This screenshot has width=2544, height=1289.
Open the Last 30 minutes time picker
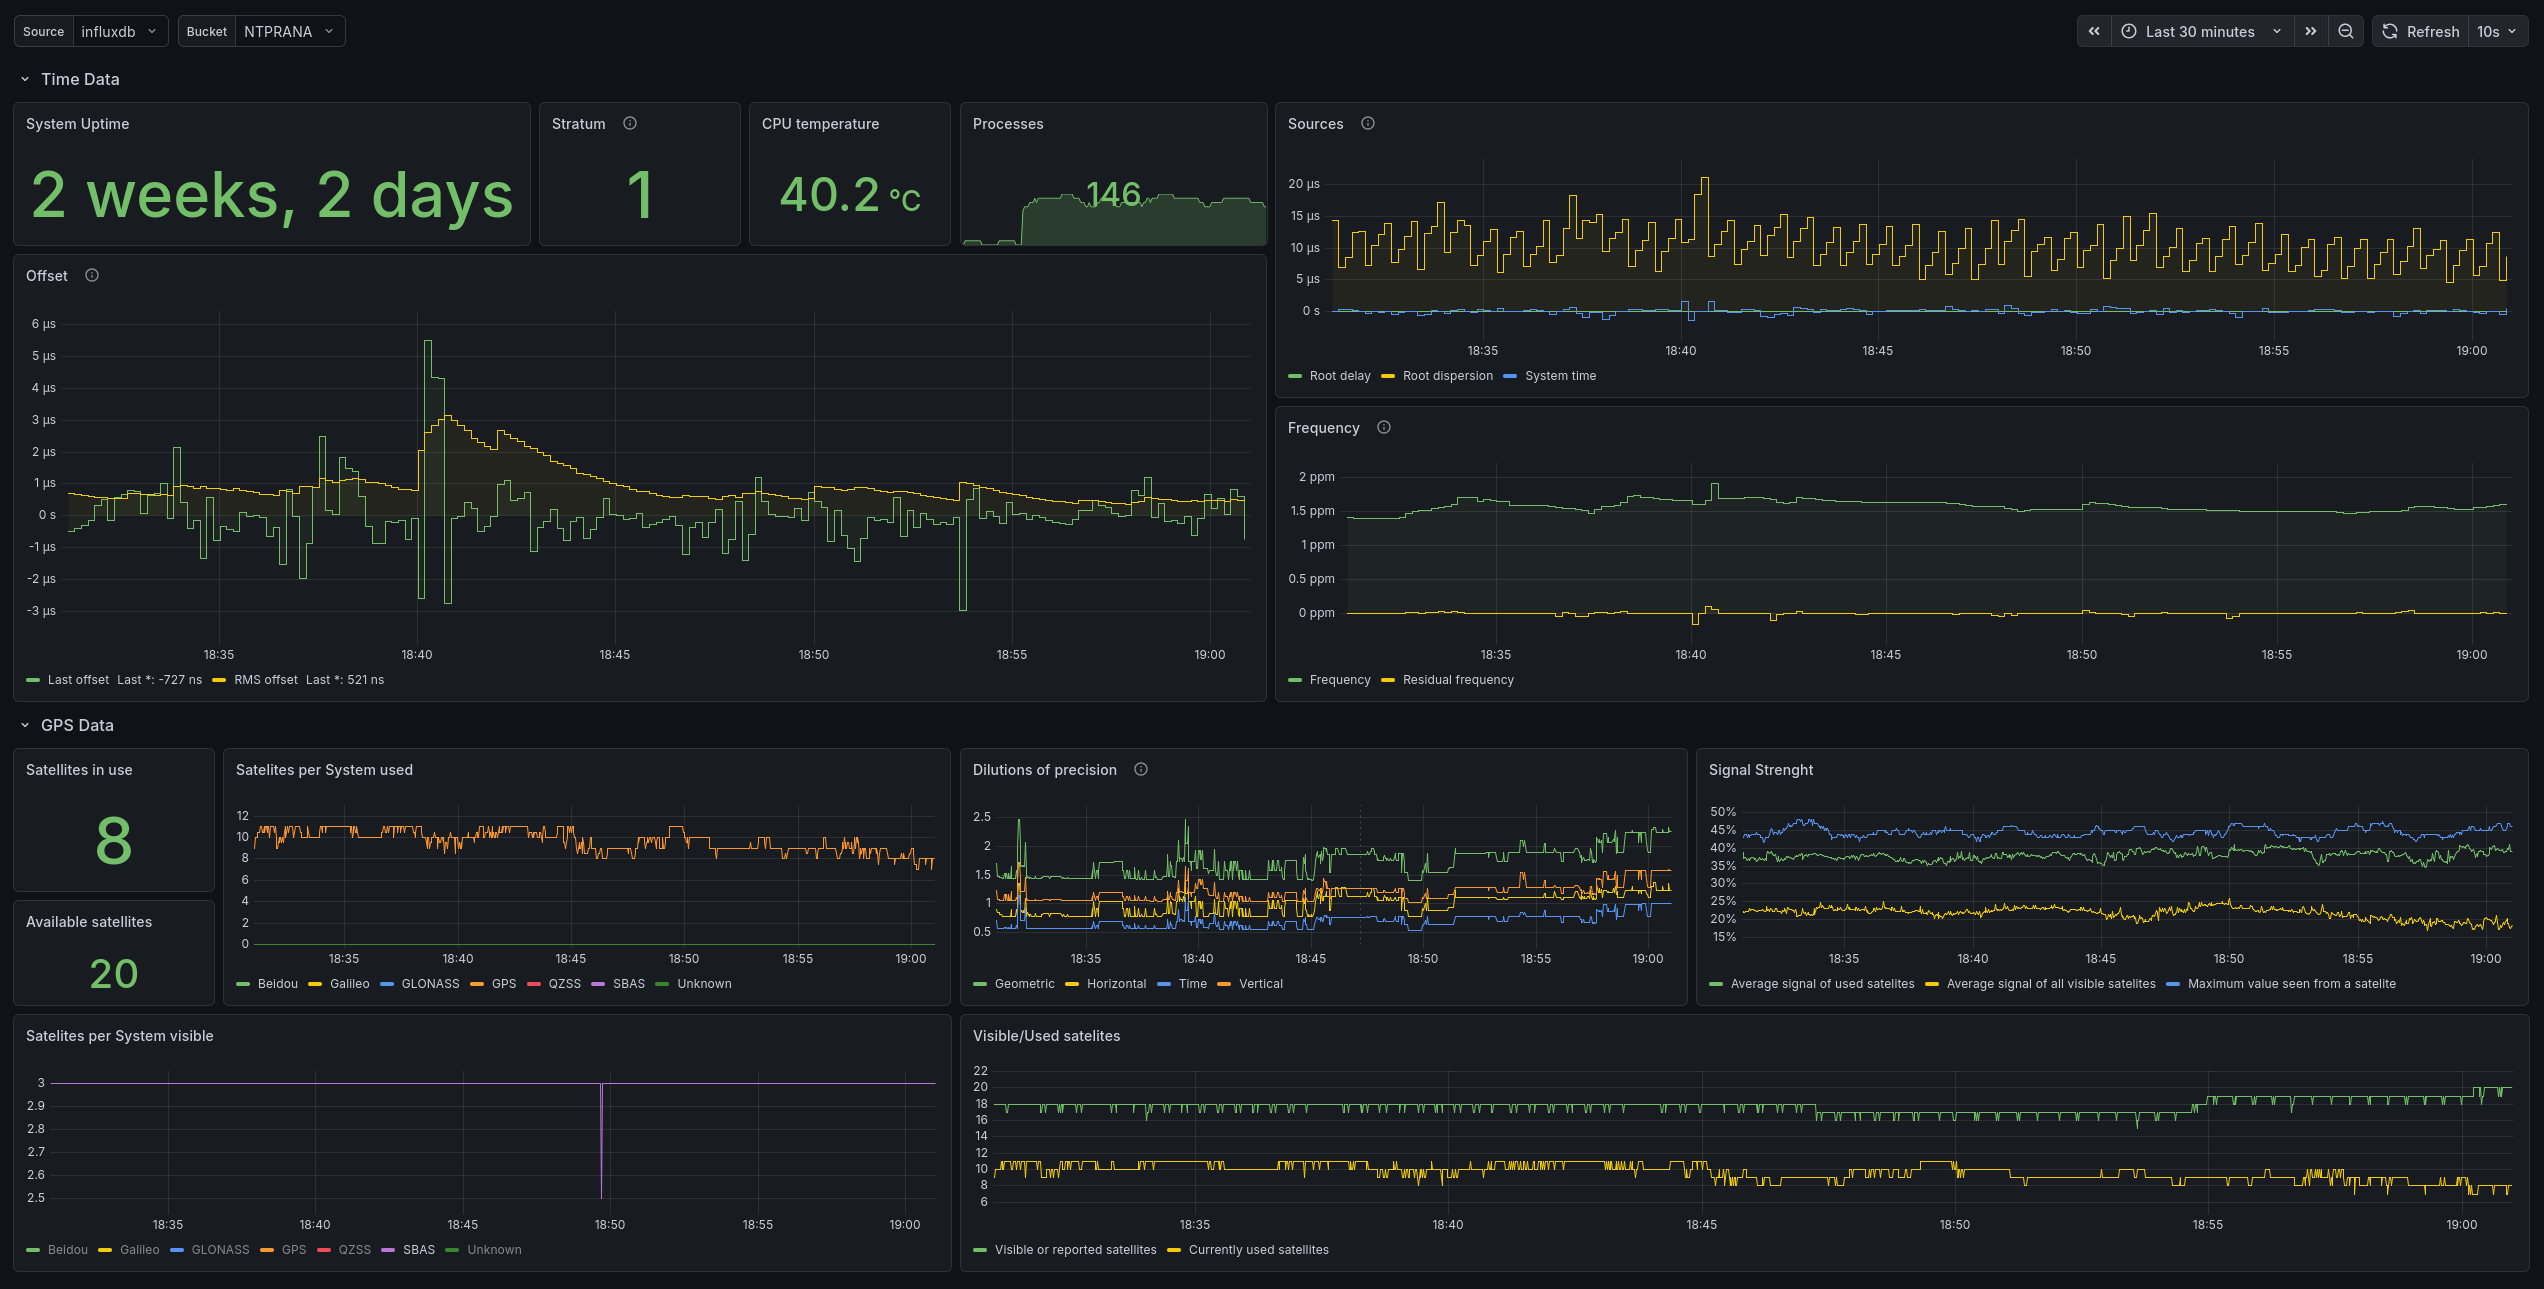click(2202, 31)
